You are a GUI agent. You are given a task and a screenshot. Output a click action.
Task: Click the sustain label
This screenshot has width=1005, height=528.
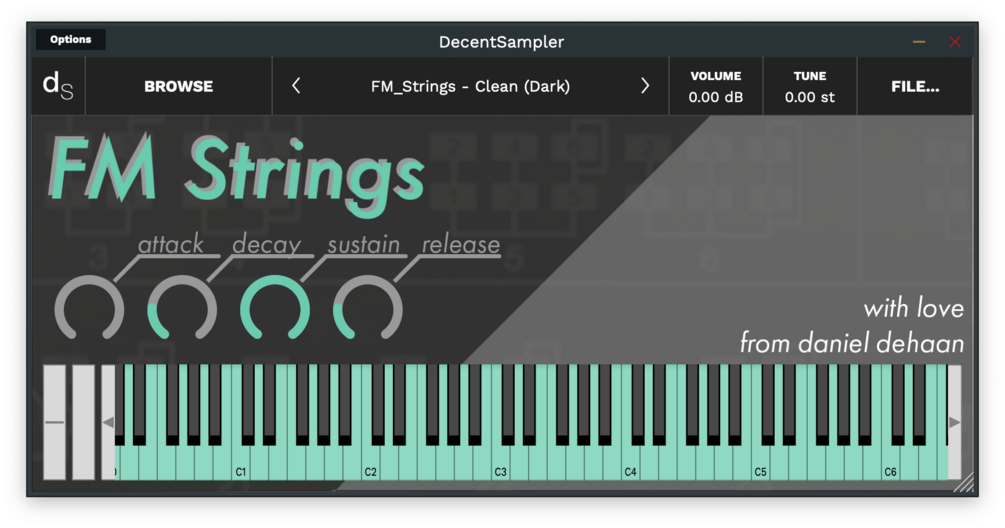tap(363, 244)
